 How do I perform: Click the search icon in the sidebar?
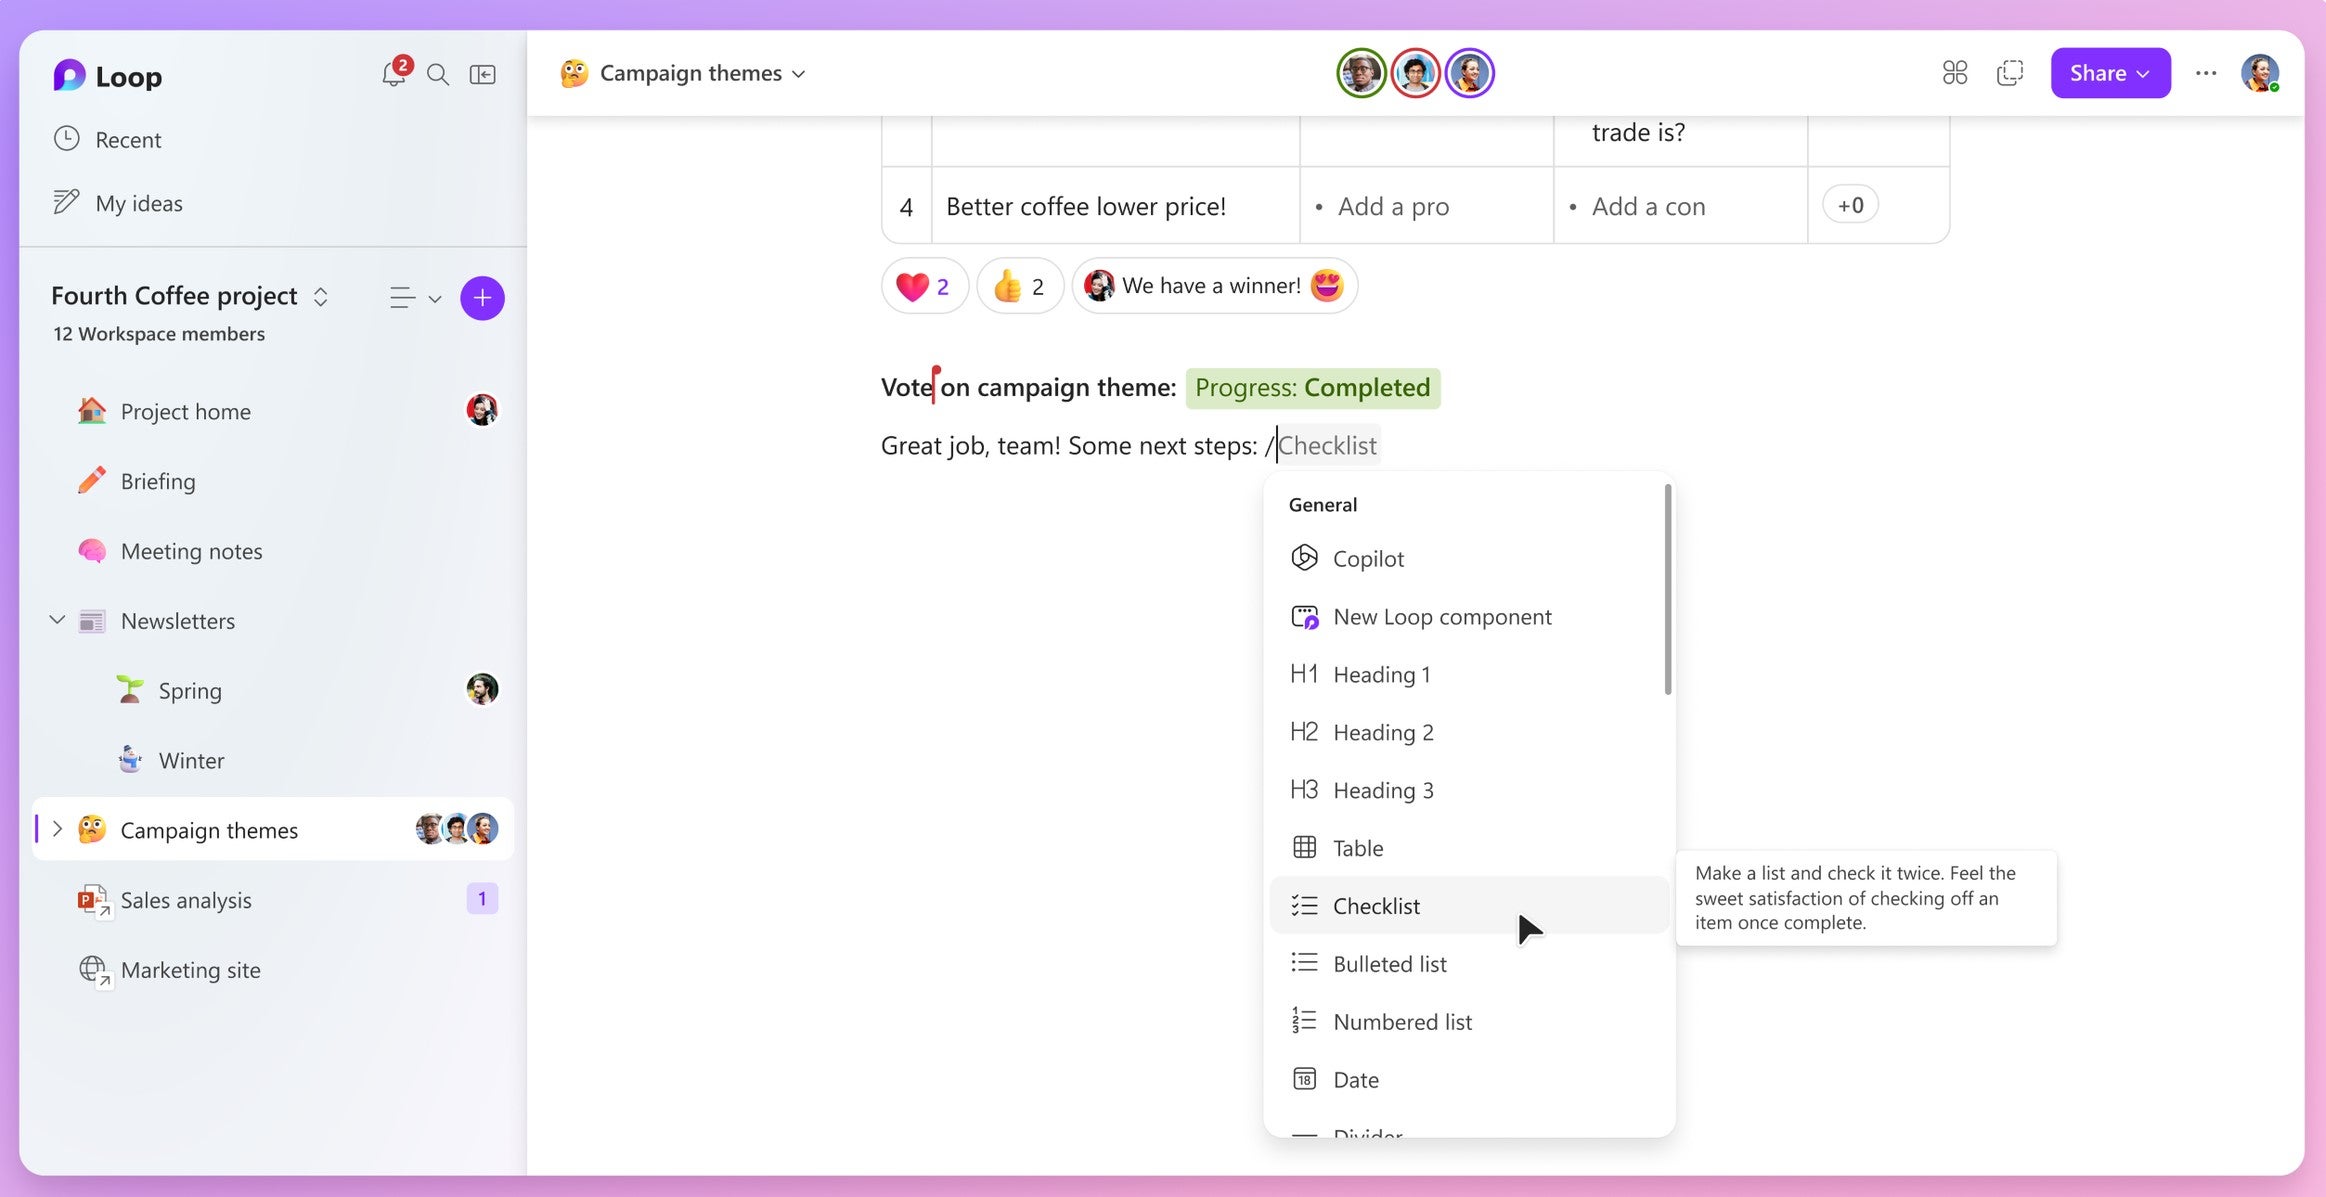438,74
